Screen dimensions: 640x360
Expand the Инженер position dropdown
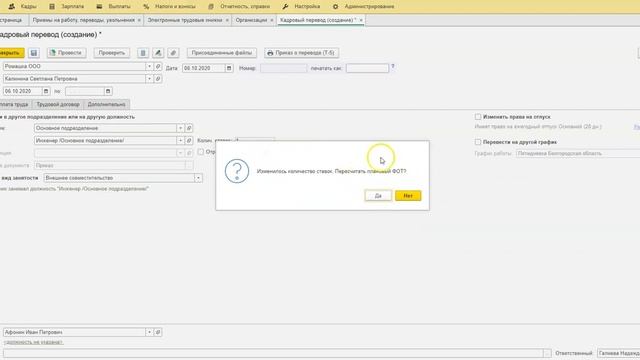(180, 140)
